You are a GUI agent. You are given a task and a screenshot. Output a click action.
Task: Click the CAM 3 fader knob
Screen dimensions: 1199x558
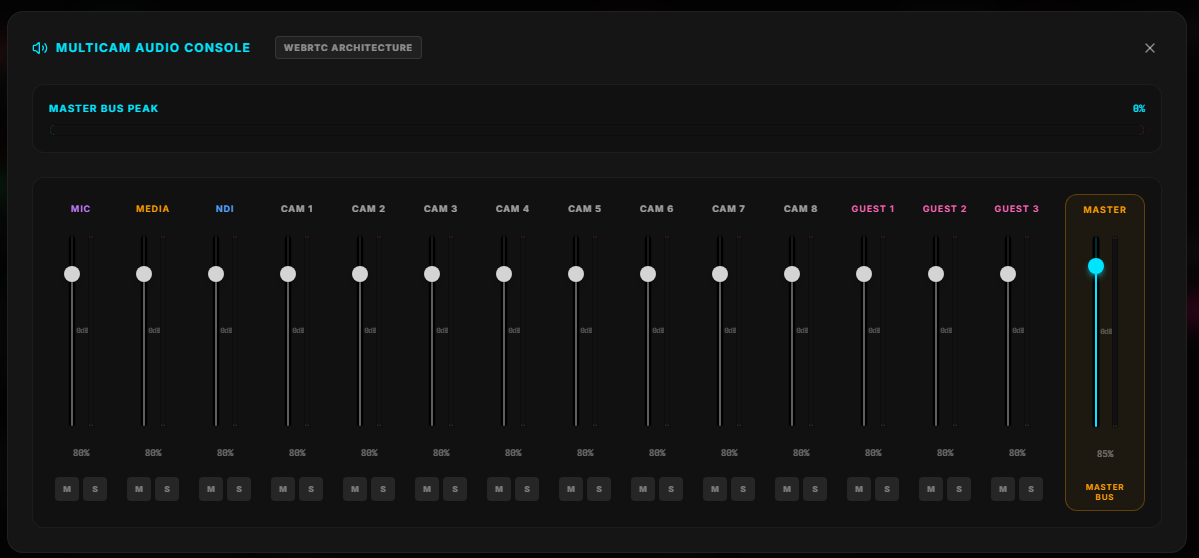432,274
